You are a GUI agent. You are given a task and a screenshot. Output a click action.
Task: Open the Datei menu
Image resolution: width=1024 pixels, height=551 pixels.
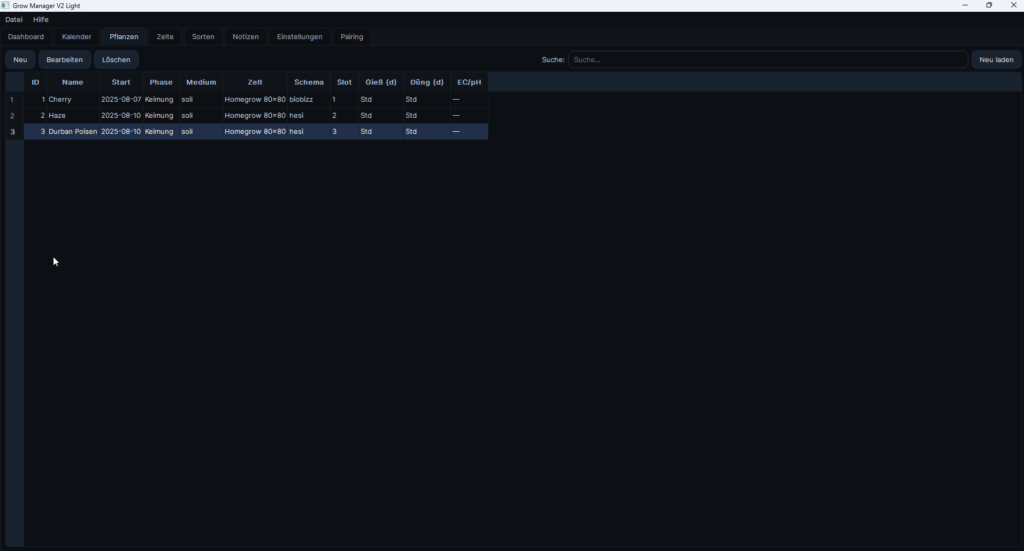pyautogui.click(x=14, y=19)
